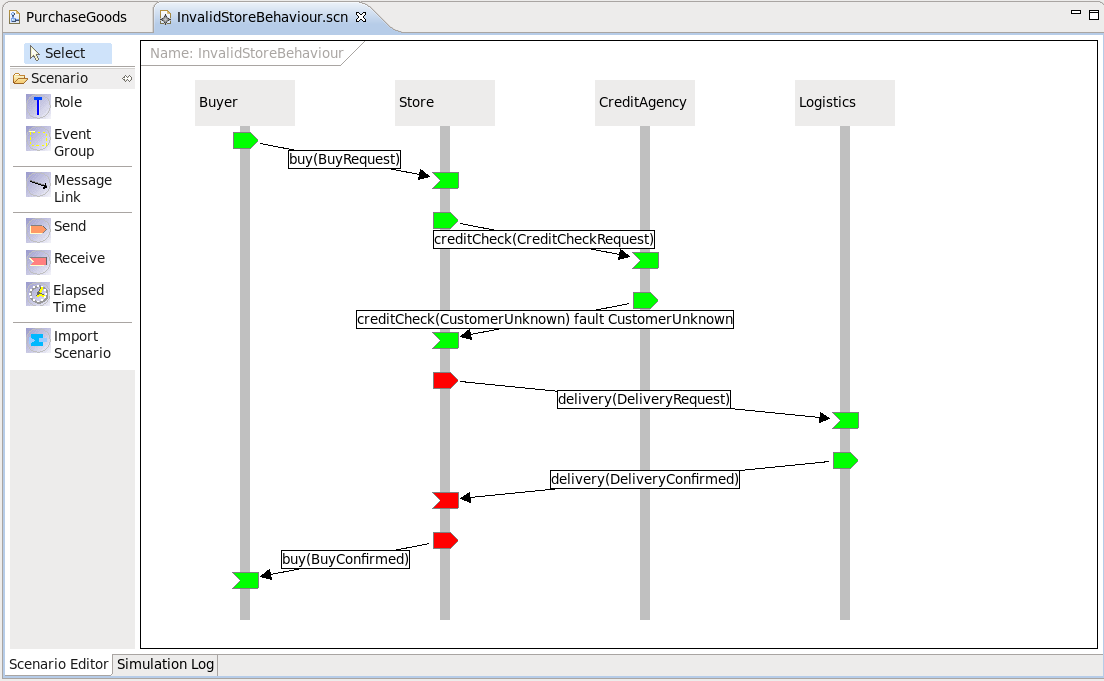Switch to the Scenario Editor tab
The image size is (1104, 681).
(x=58, y=664)
